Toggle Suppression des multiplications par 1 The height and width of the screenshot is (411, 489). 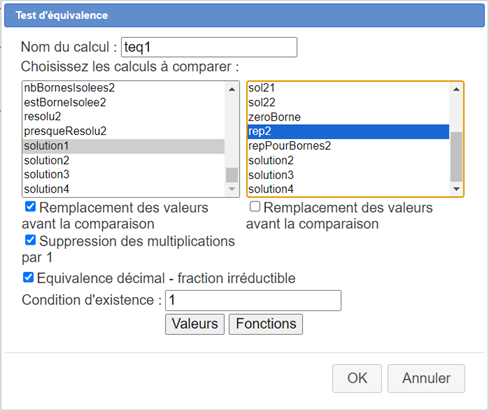coord(30,240)
